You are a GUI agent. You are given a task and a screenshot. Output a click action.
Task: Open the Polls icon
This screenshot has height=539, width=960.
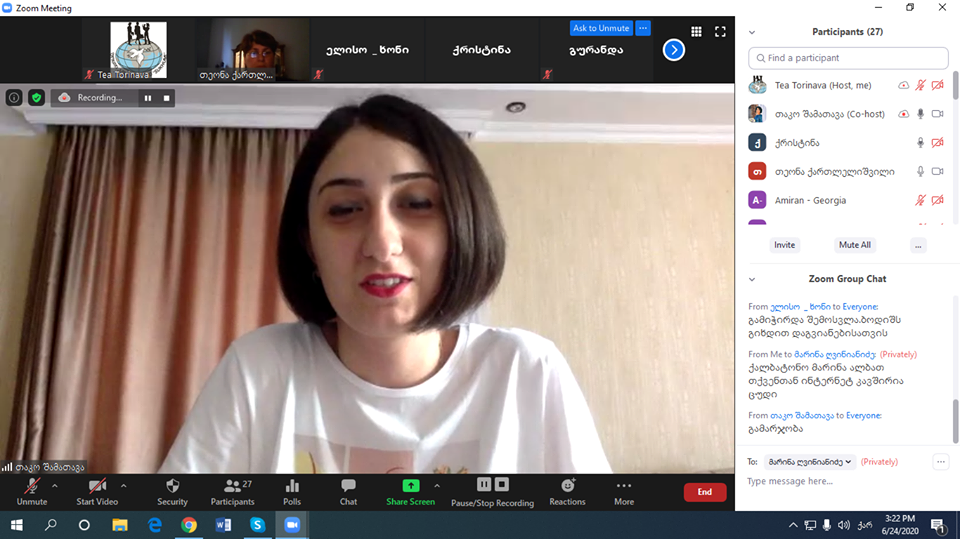[x=292, y=492]
